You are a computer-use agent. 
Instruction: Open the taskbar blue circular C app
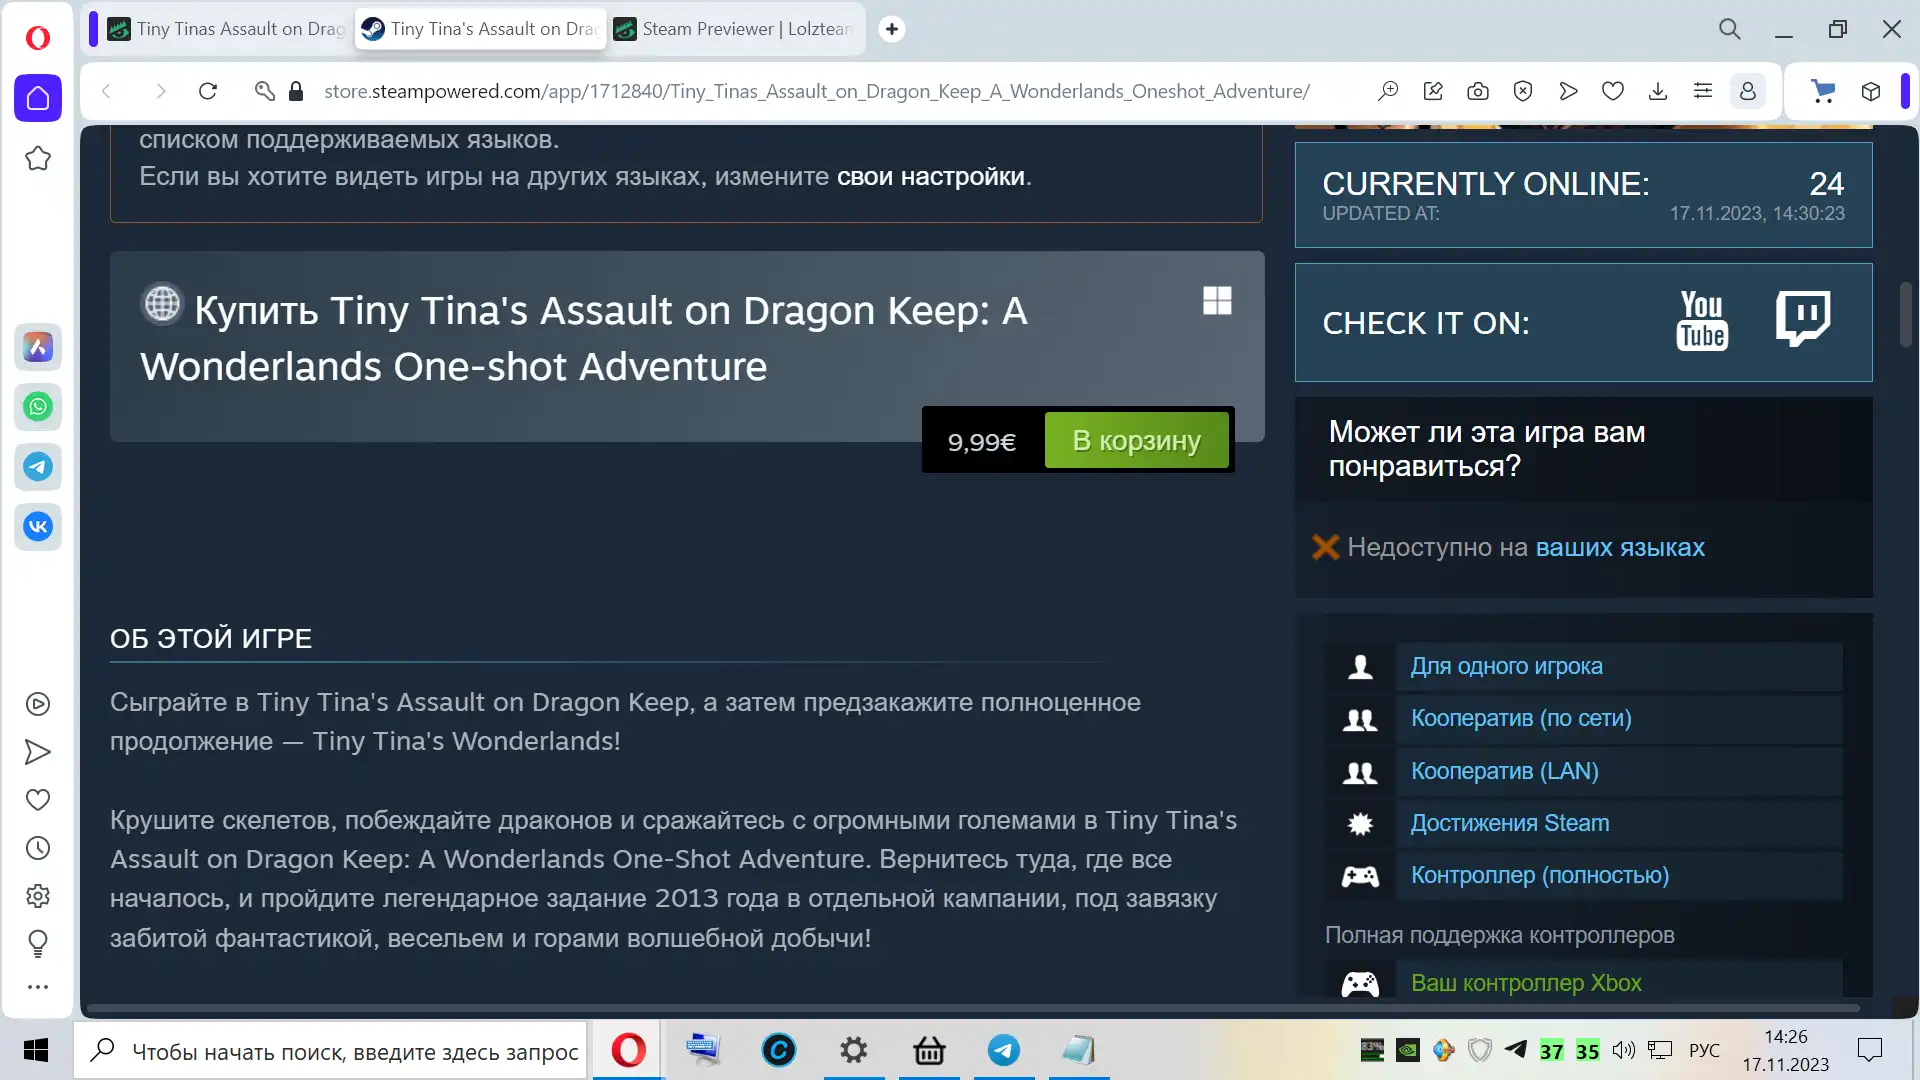779,1050
